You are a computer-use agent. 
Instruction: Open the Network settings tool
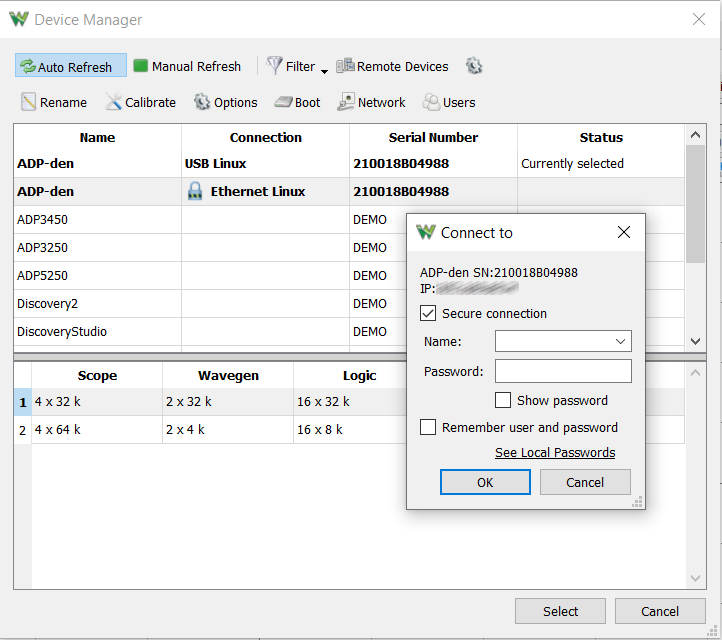tap(371, 102)
